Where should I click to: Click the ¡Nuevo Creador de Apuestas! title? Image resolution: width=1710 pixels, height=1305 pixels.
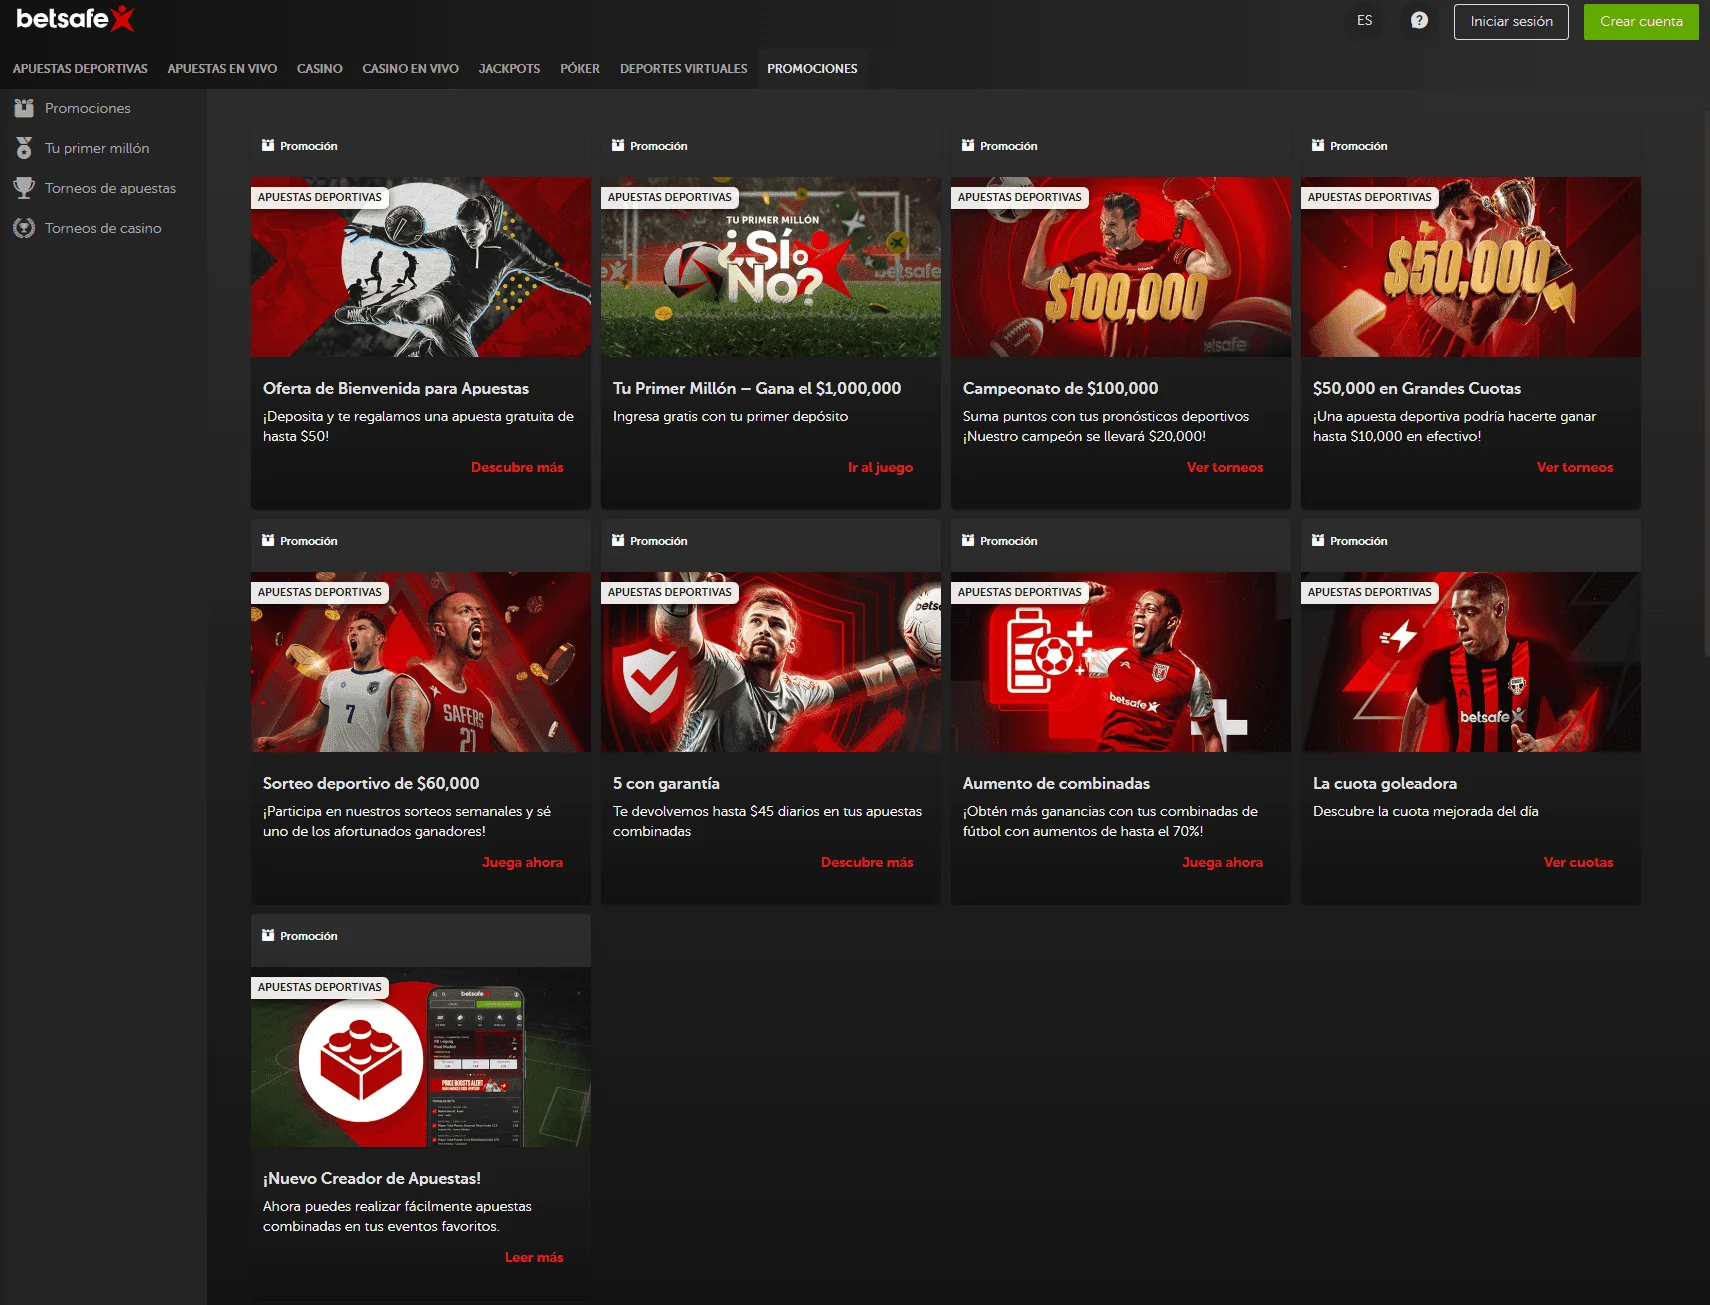click(x=372, y=1178)
